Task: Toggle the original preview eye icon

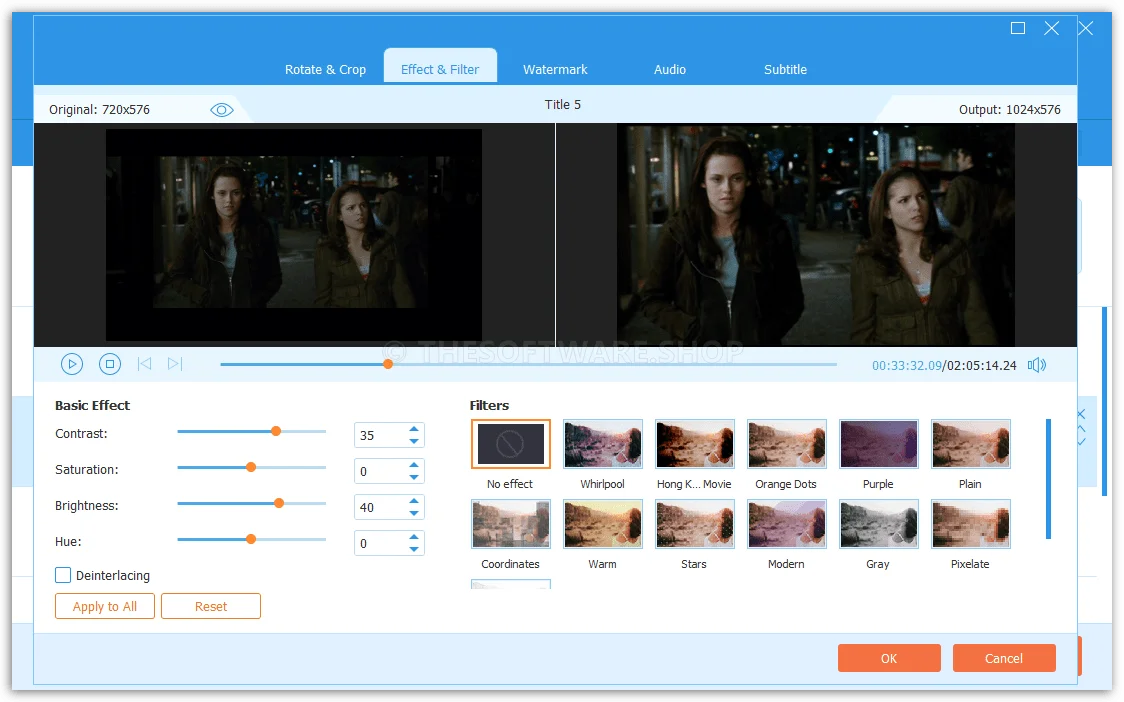Action: pyautogui.click(x=222, y=110)
